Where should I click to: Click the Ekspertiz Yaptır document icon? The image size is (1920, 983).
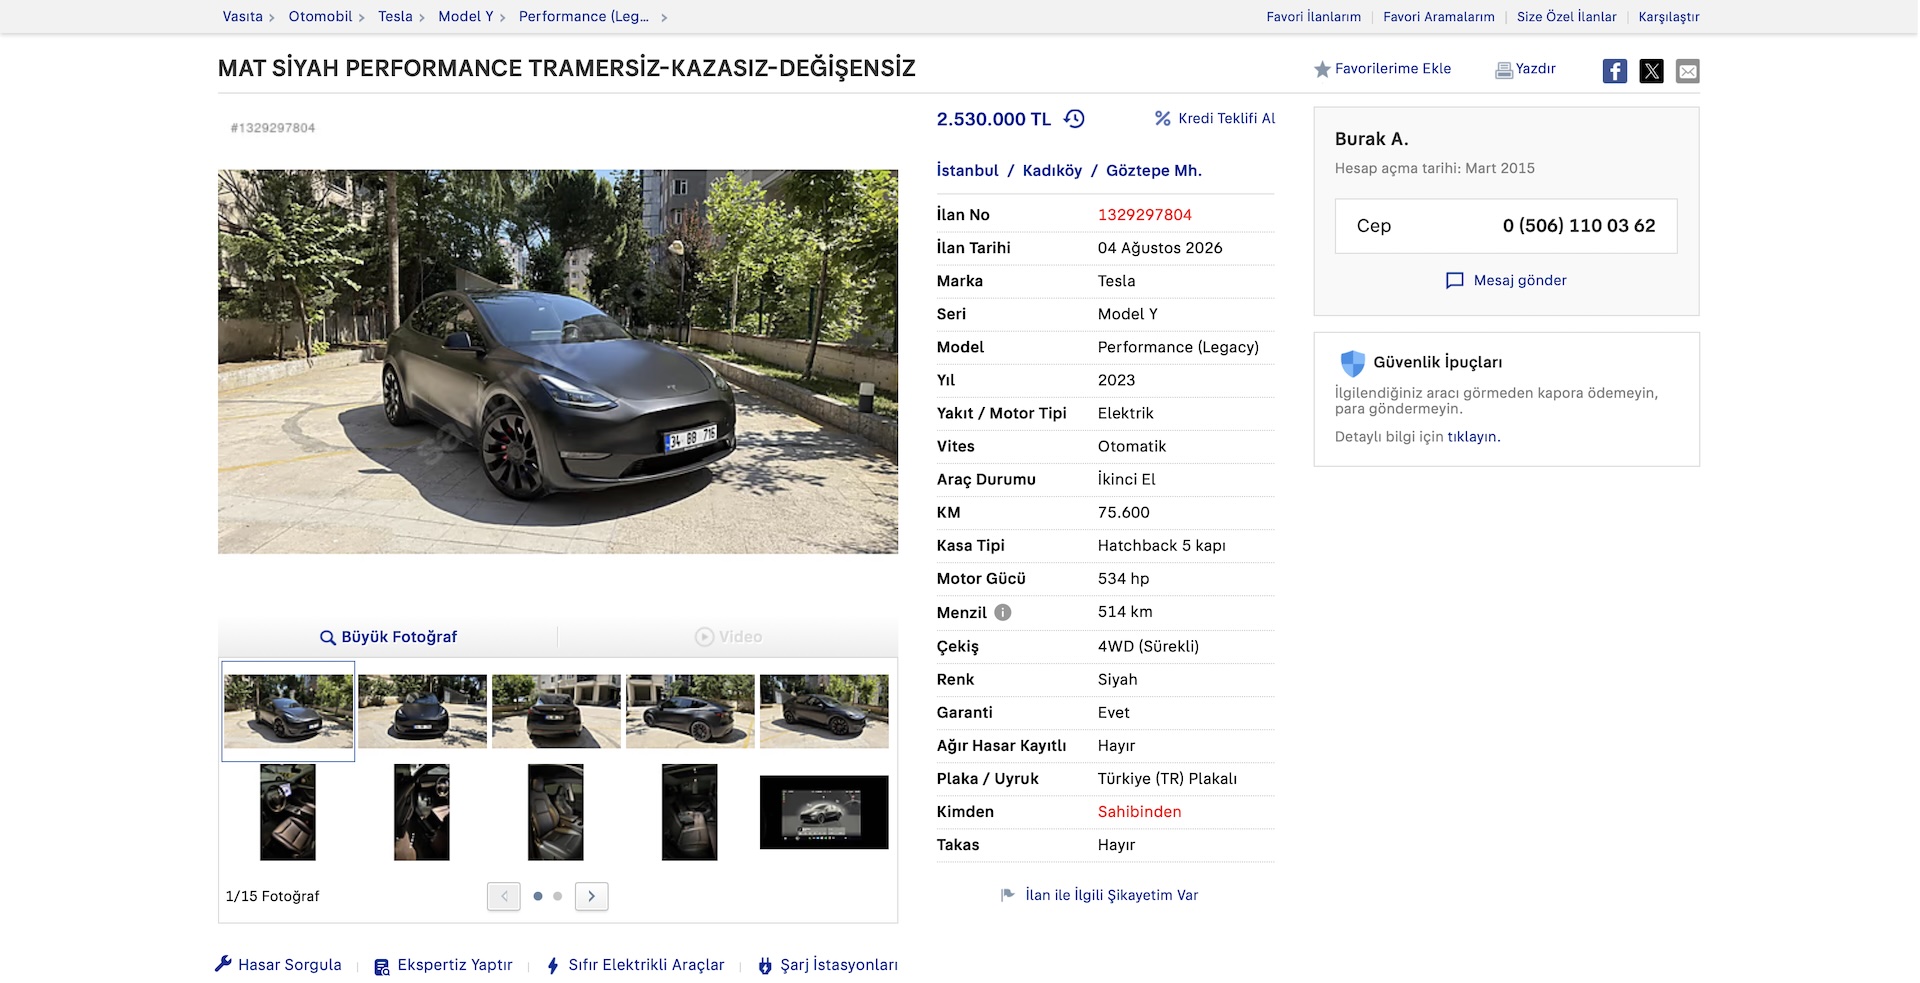coord(382,966)
